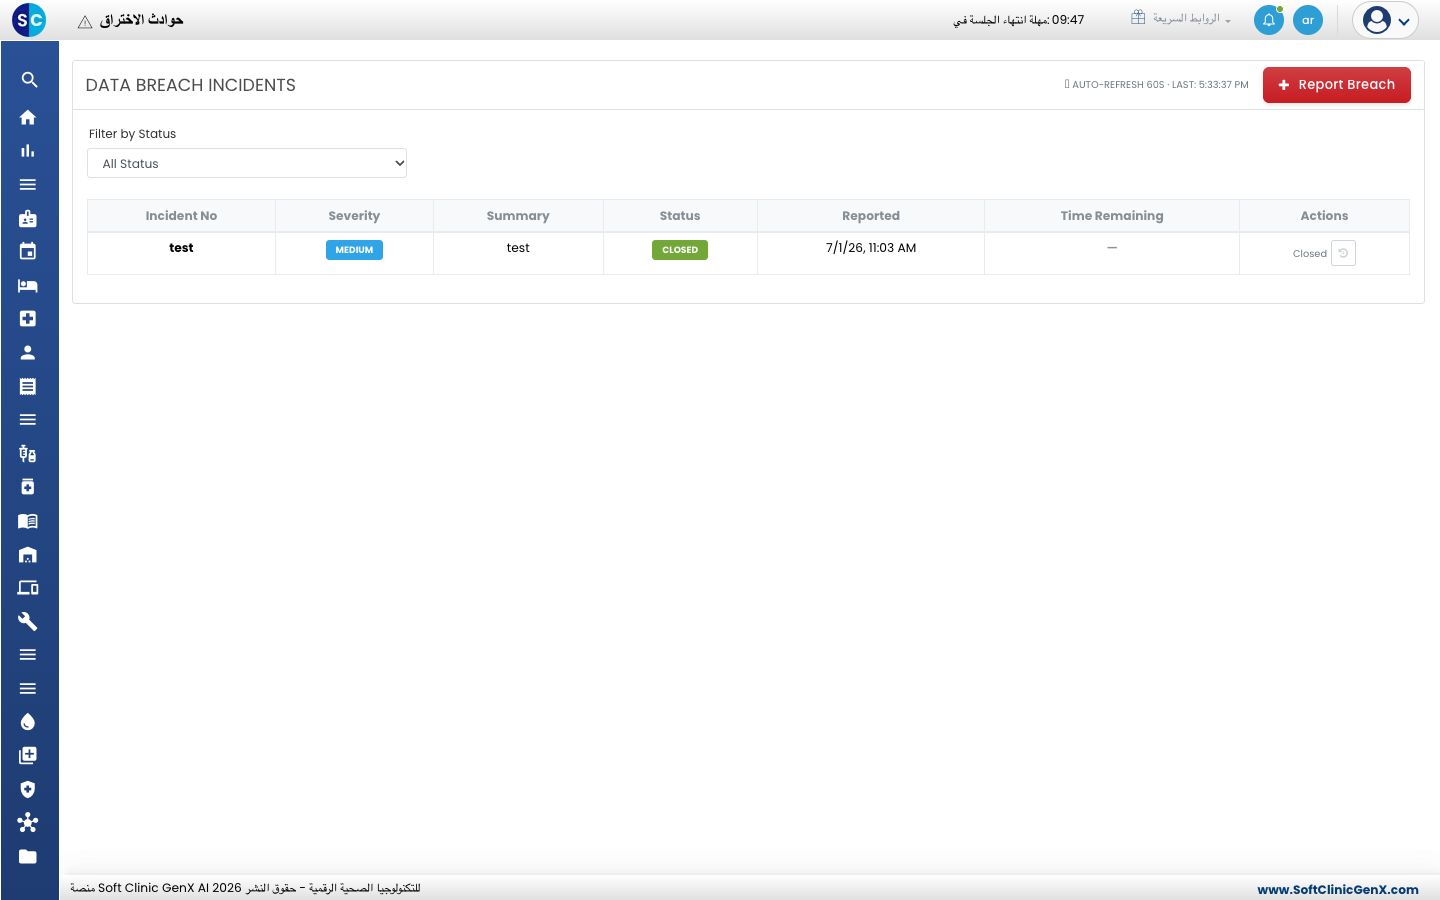Screen dimensions: 1440x900
Task: Open the medicine bottle icon in sidebar
Action: tap(28, 487)
